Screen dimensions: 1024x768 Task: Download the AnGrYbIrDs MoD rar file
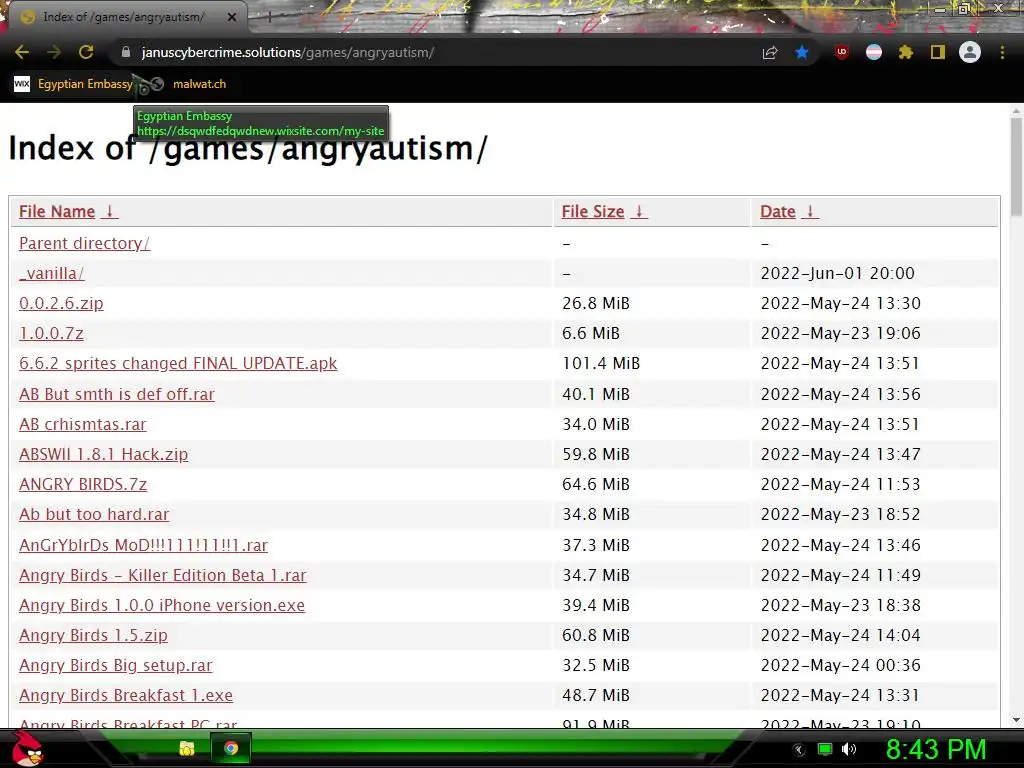144,545
